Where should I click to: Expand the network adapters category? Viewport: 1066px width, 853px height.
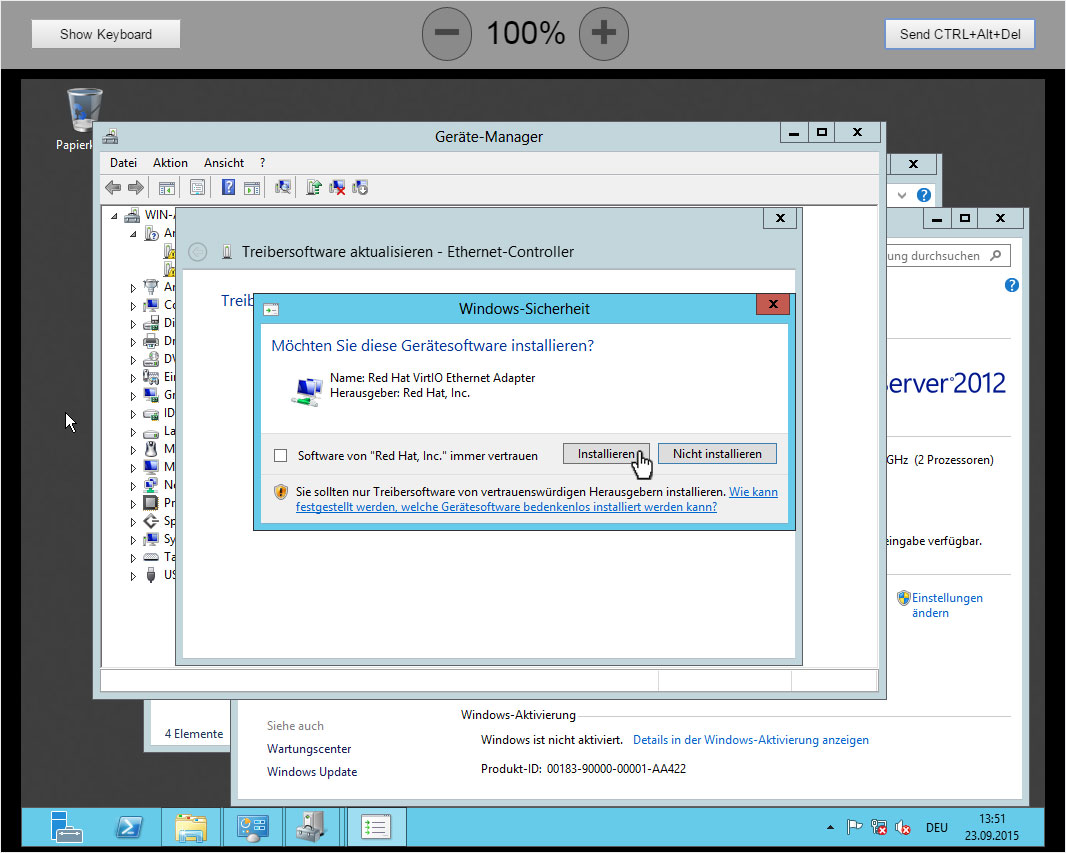click(133, 485)
